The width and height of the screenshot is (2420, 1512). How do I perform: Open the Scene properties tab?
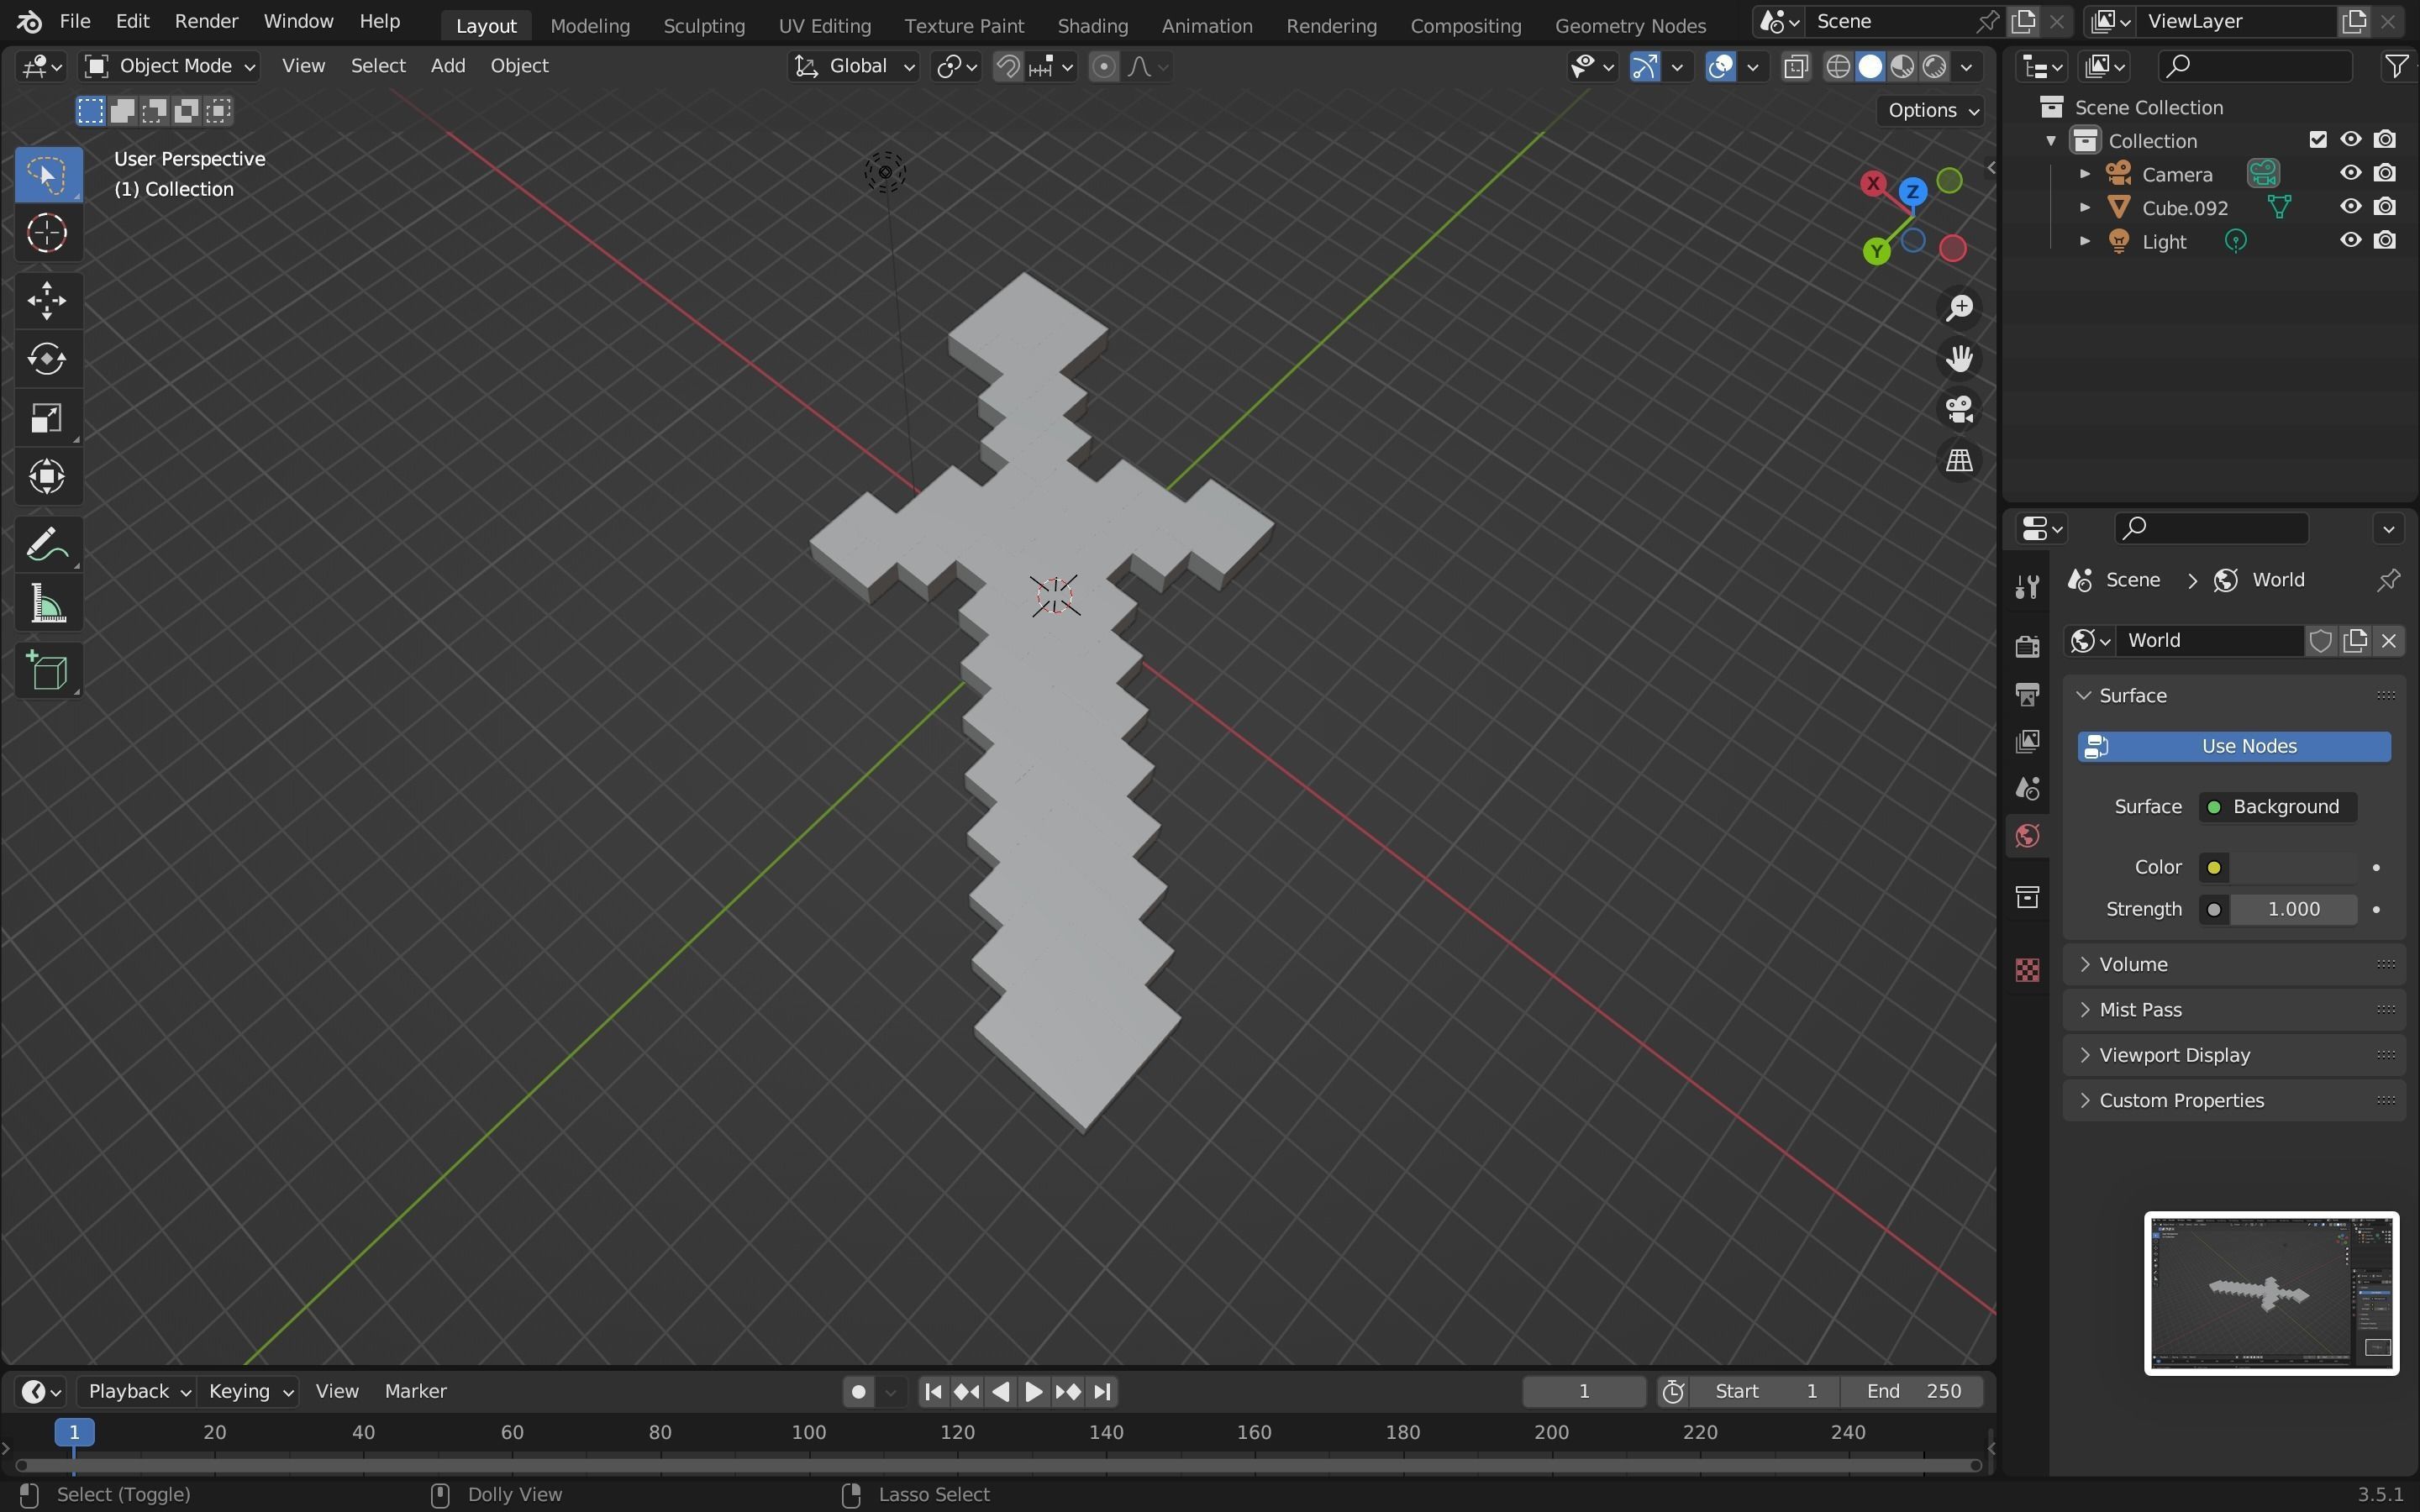pos(2027,788)
